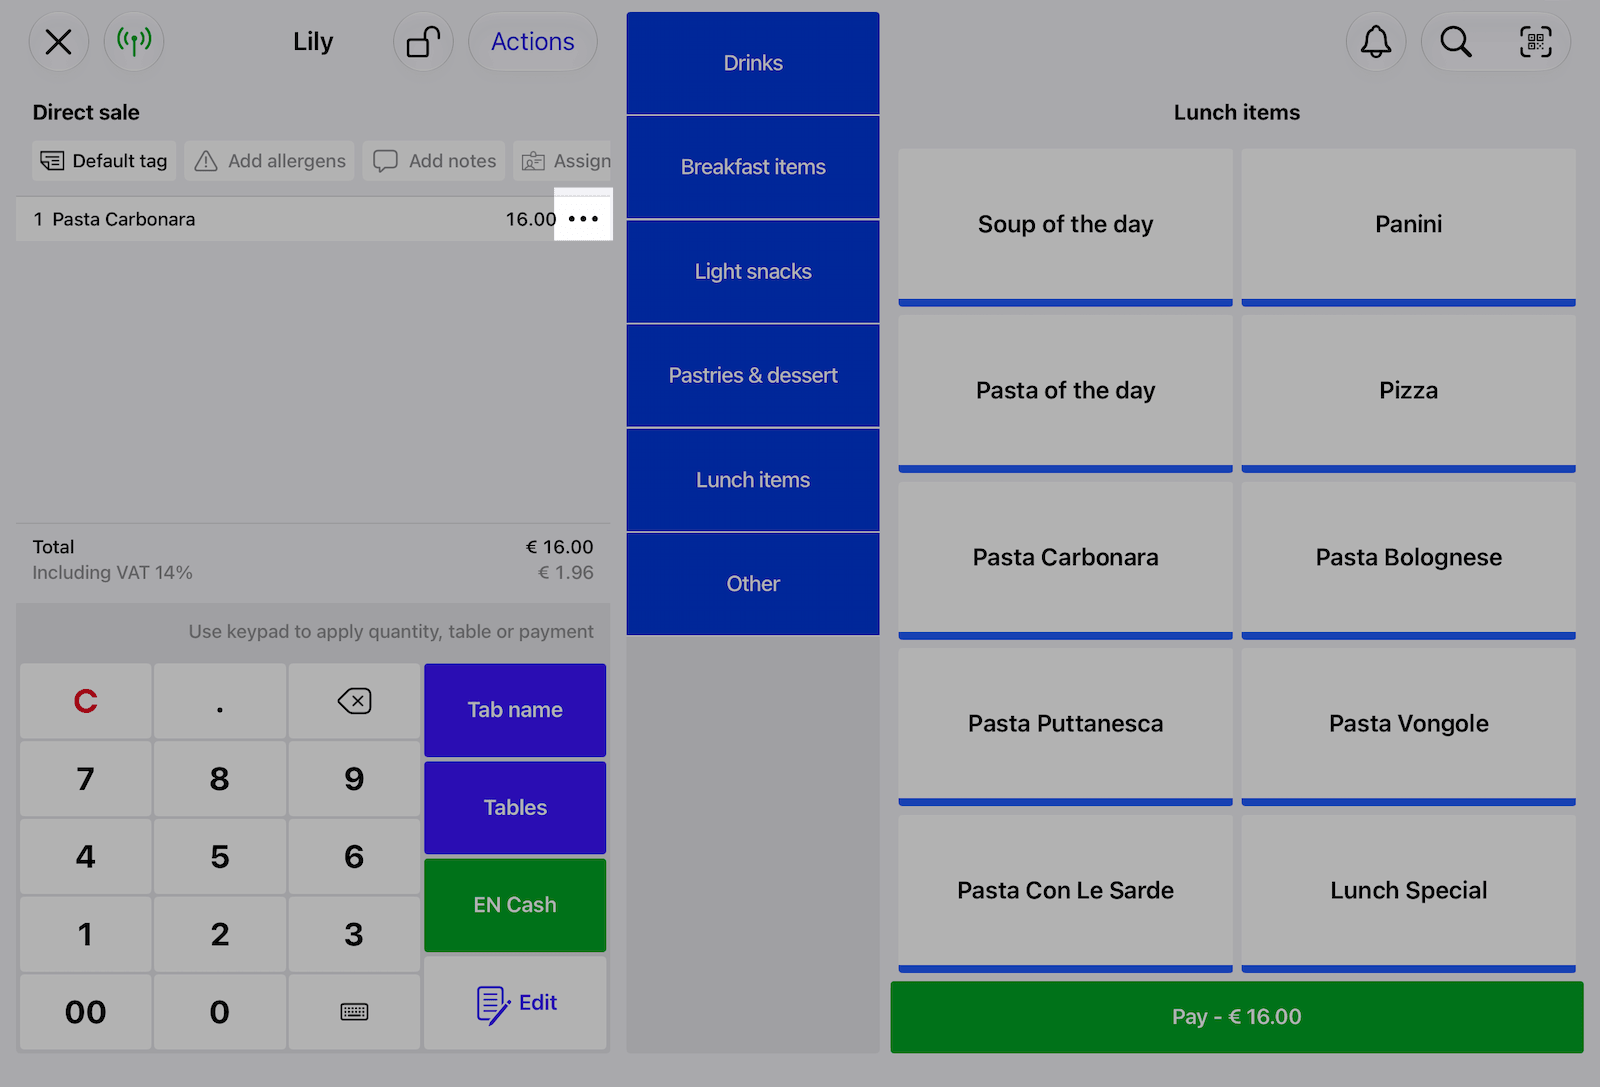This screenshot has width=1600, height=1087.
Task: Open the Other category
Action: [x=753, y=584]
